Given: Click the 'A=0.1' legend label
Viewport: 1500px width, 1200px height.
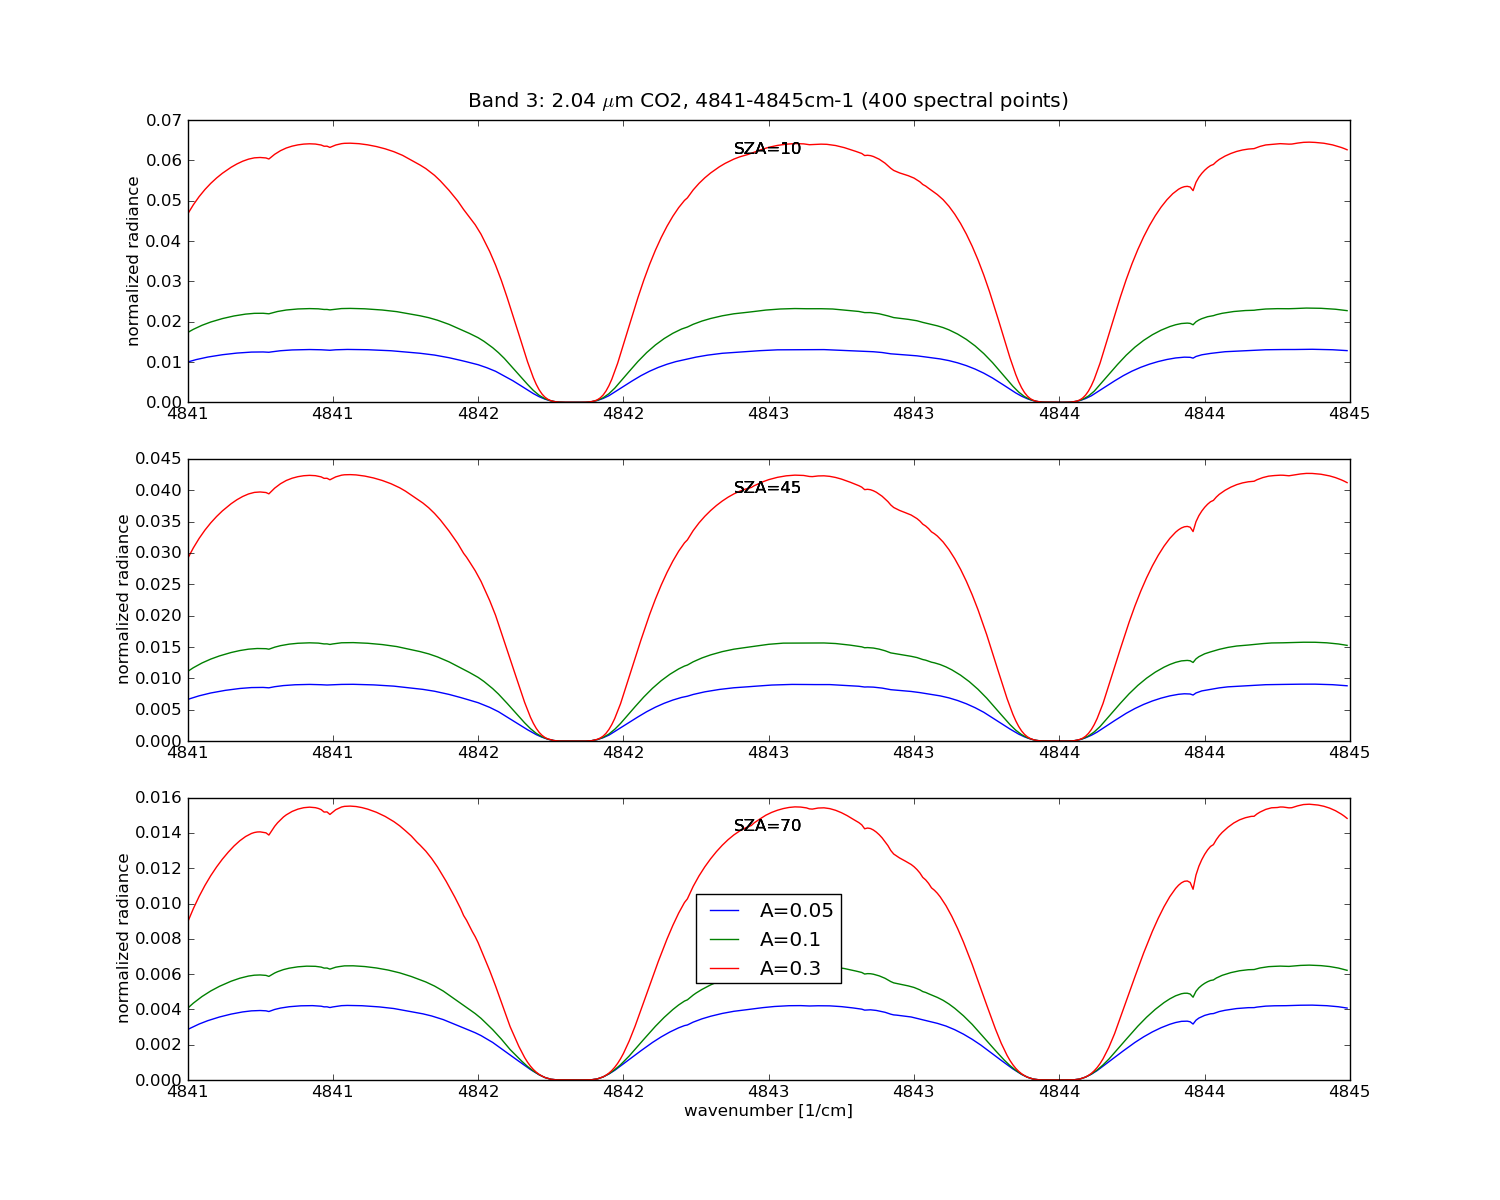Looking at the screenshot, I should pos(790,939).
